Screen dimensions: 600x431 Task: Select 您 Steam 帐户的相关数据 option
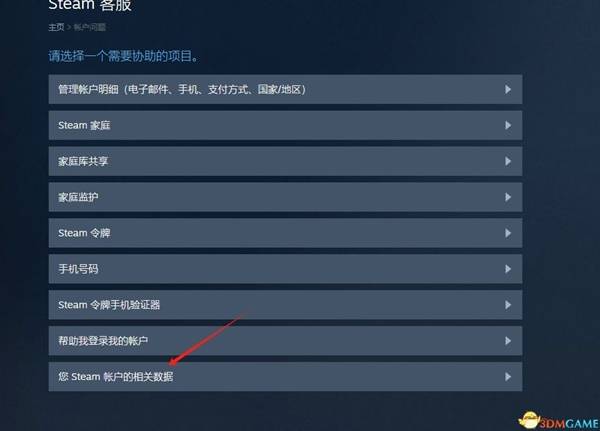pos(285,377)
